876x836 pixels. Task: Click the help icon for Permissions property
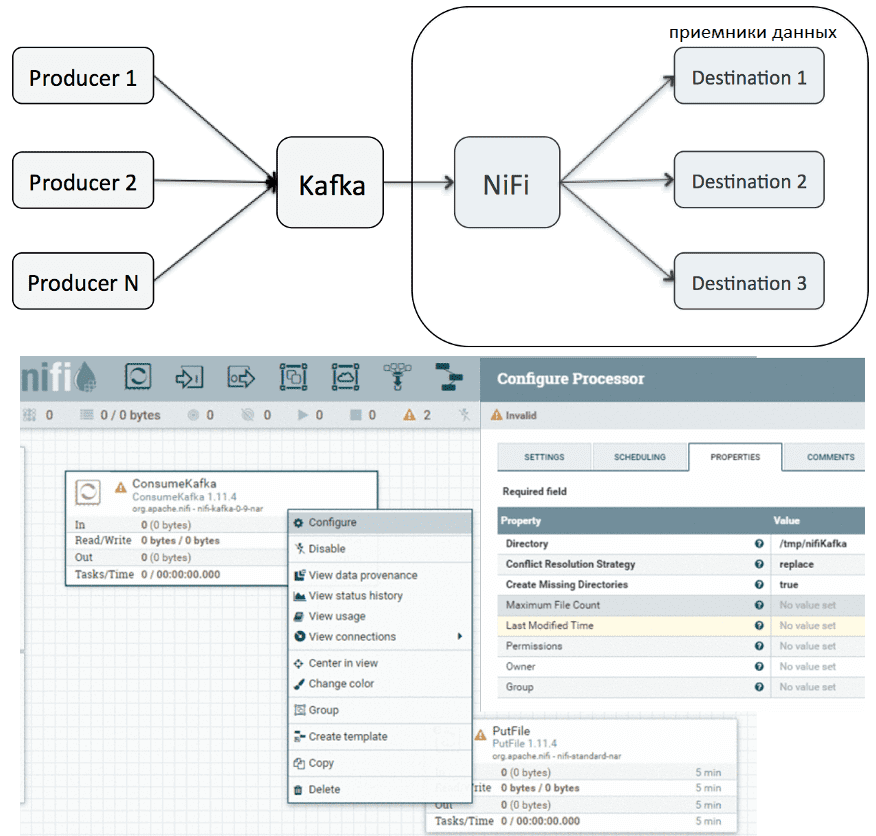[759, 646]
